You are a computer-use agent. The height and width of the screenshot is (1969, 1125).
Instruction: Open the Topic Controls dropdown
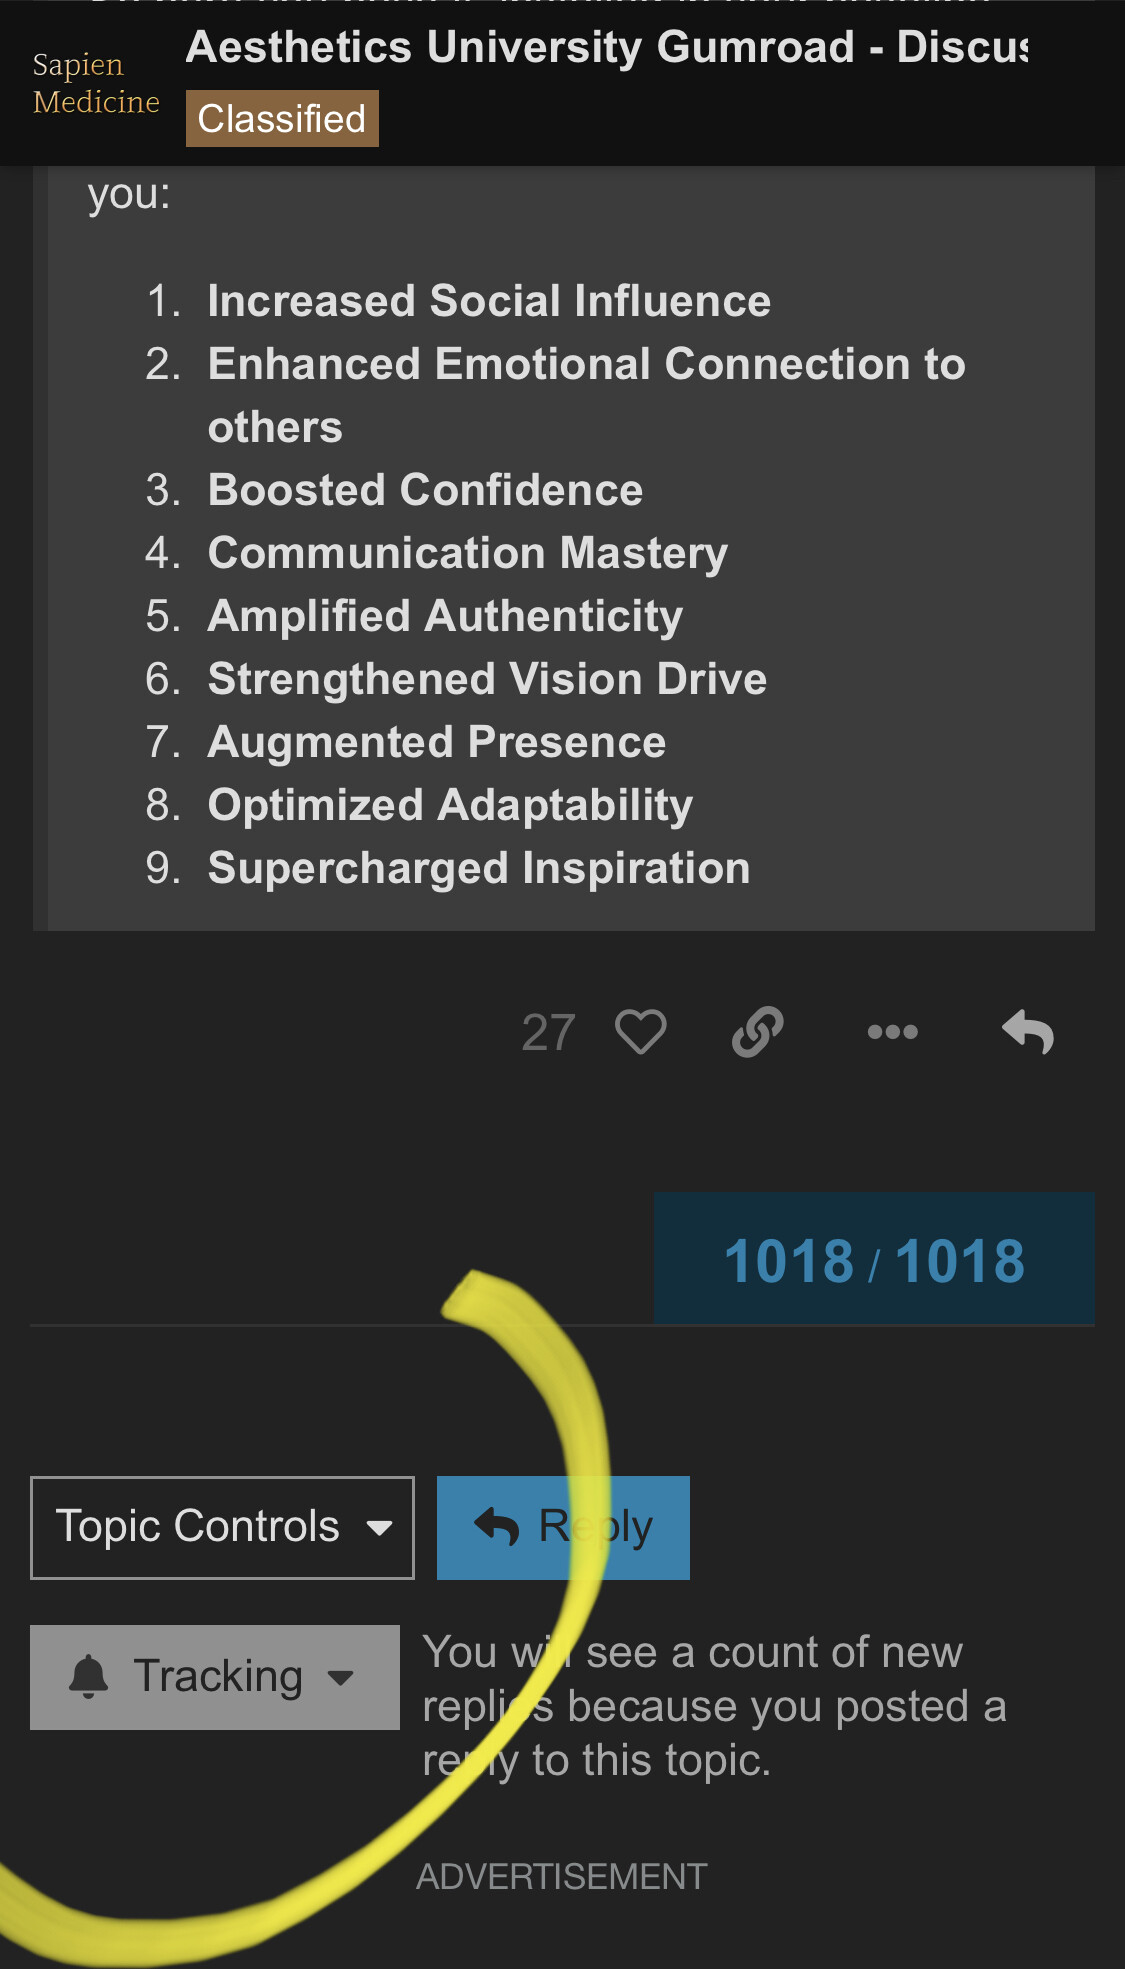pyautogui.click(x=222, y=1527)
